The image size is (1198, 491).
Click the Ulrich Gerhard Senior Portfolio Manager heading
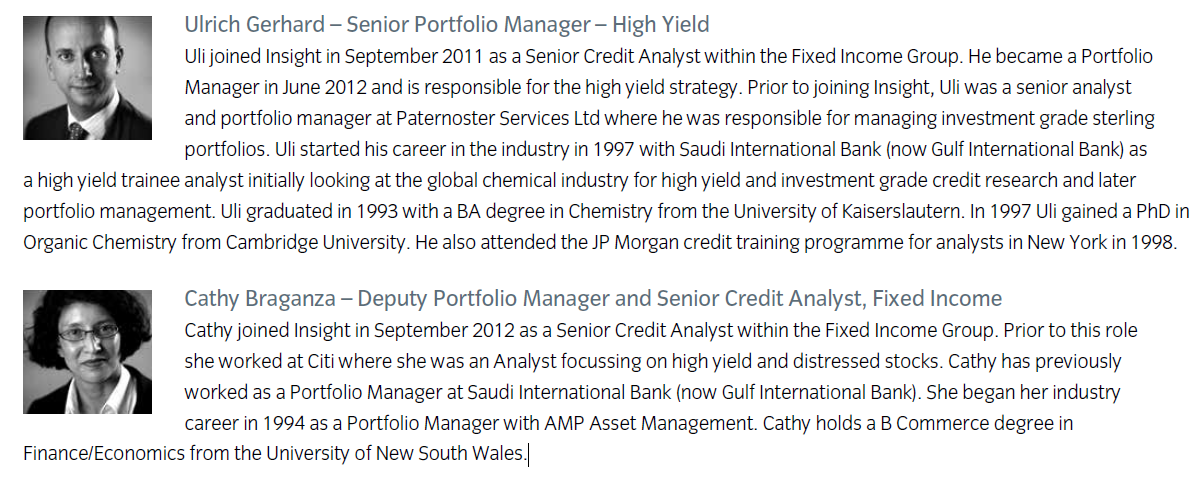447,25
